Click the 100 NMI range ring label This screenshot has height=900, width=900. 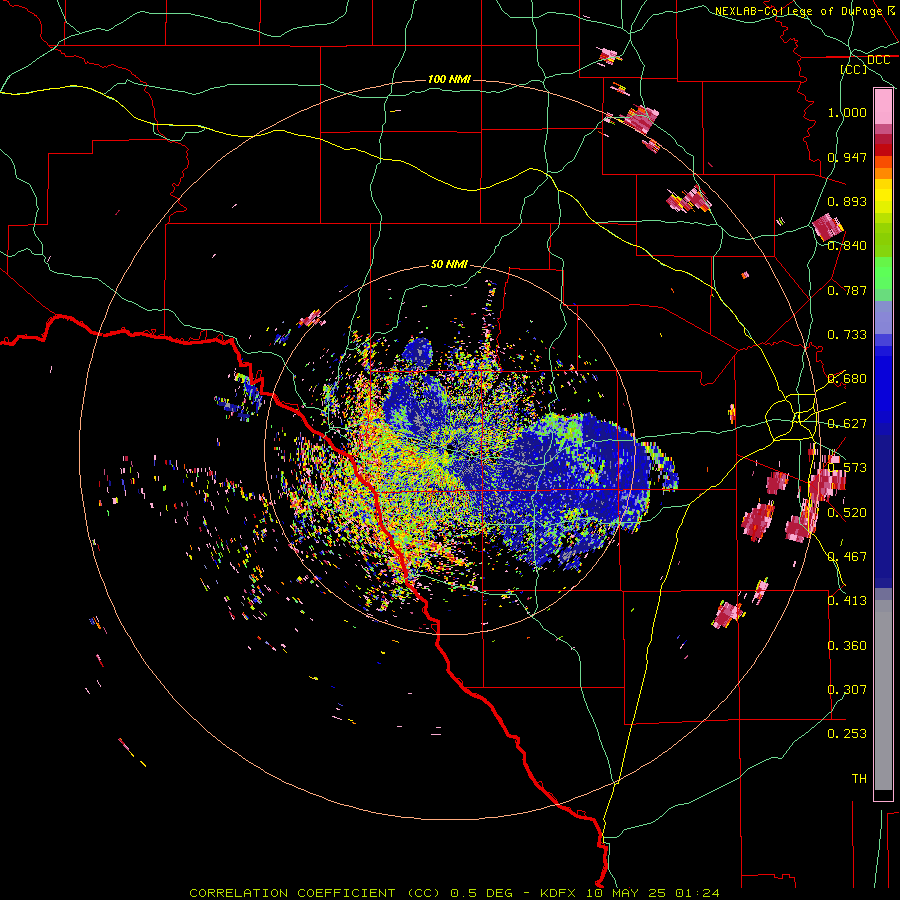(x=449, y=79)
